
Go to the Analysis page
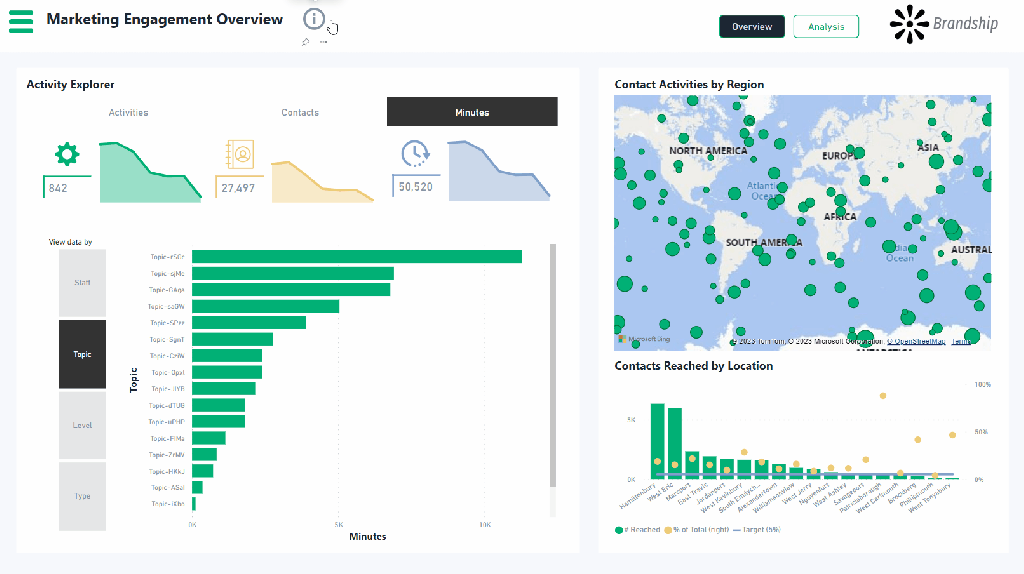(826, 27)
